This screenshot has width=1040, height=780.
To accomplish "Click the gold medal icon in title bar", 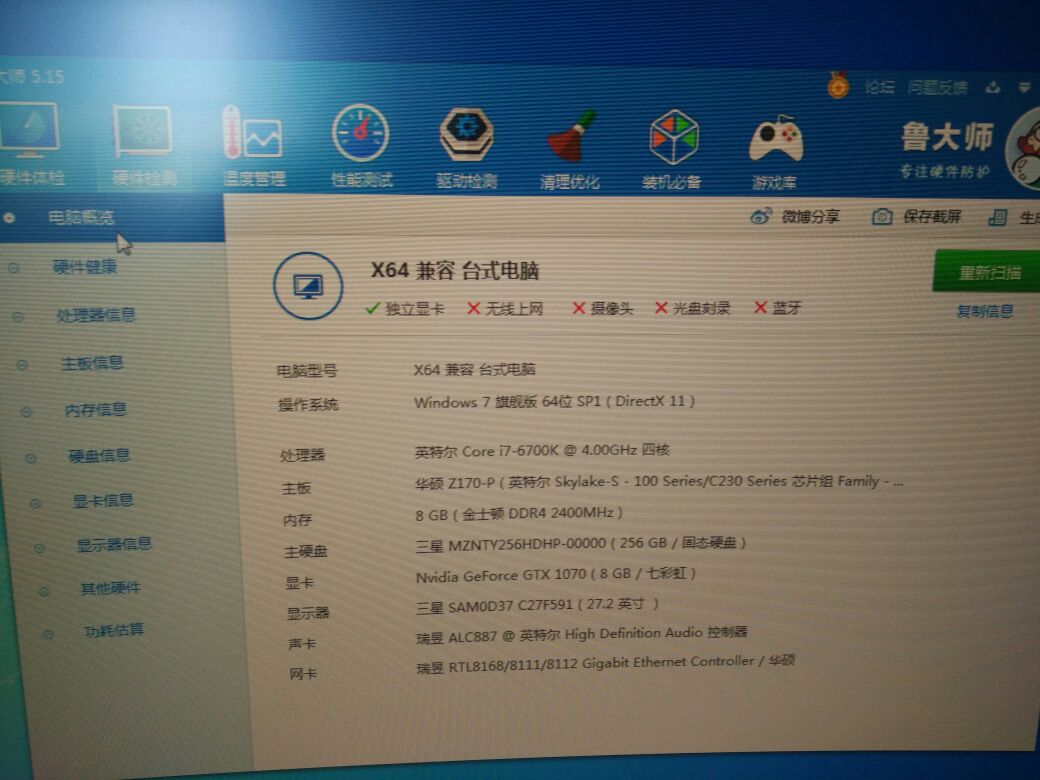I will coord(838,86).
